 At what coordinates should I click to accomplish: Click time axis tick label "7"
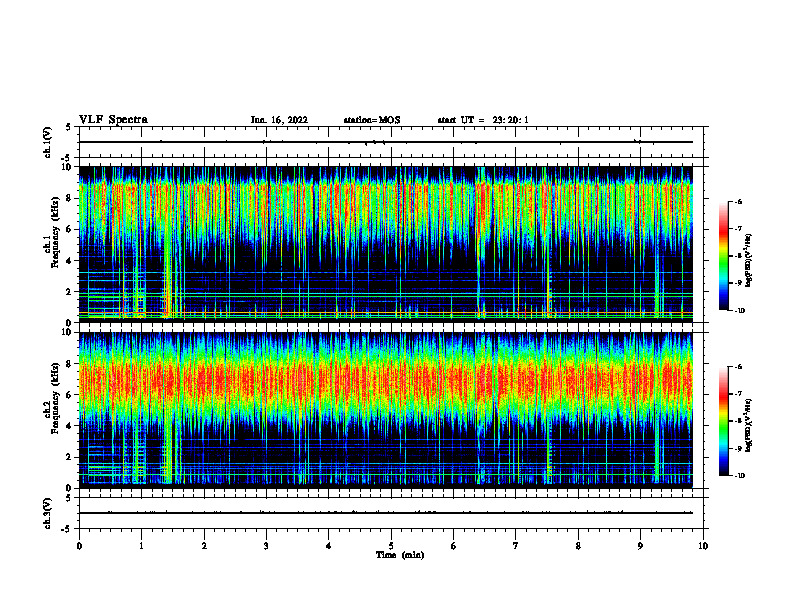coord(516,546)
